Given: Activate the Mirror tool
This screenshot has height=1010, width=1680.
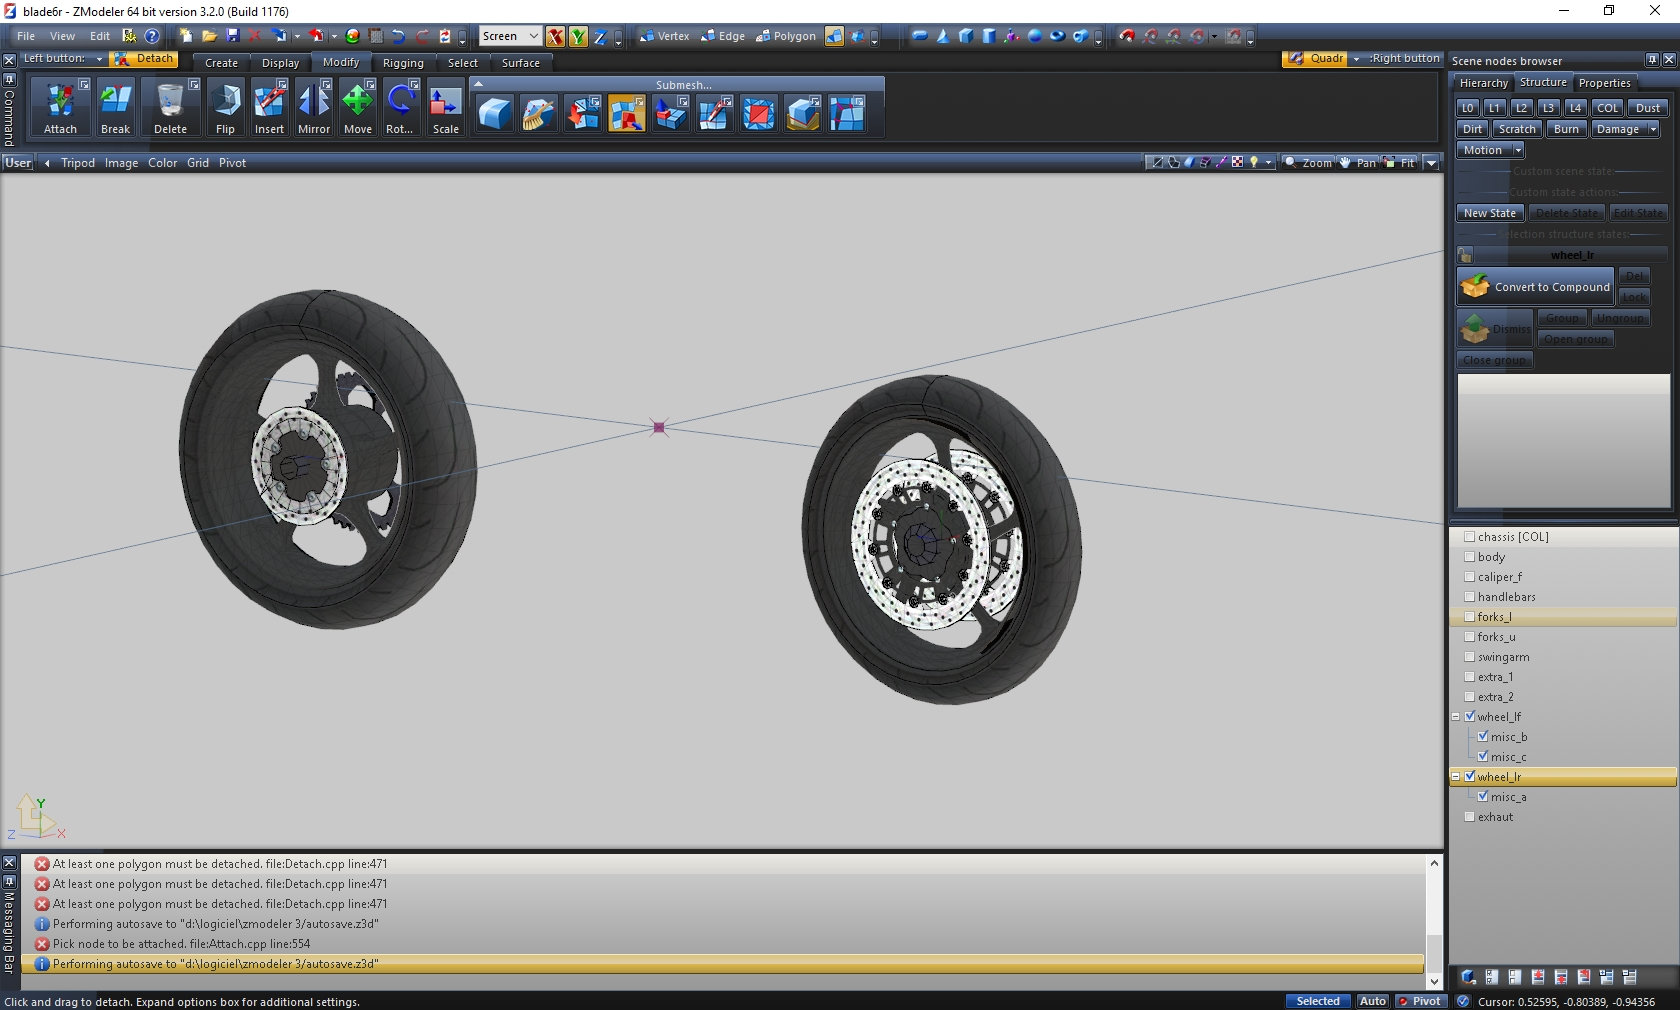Looking at the screenshot, I should (313, 101).
